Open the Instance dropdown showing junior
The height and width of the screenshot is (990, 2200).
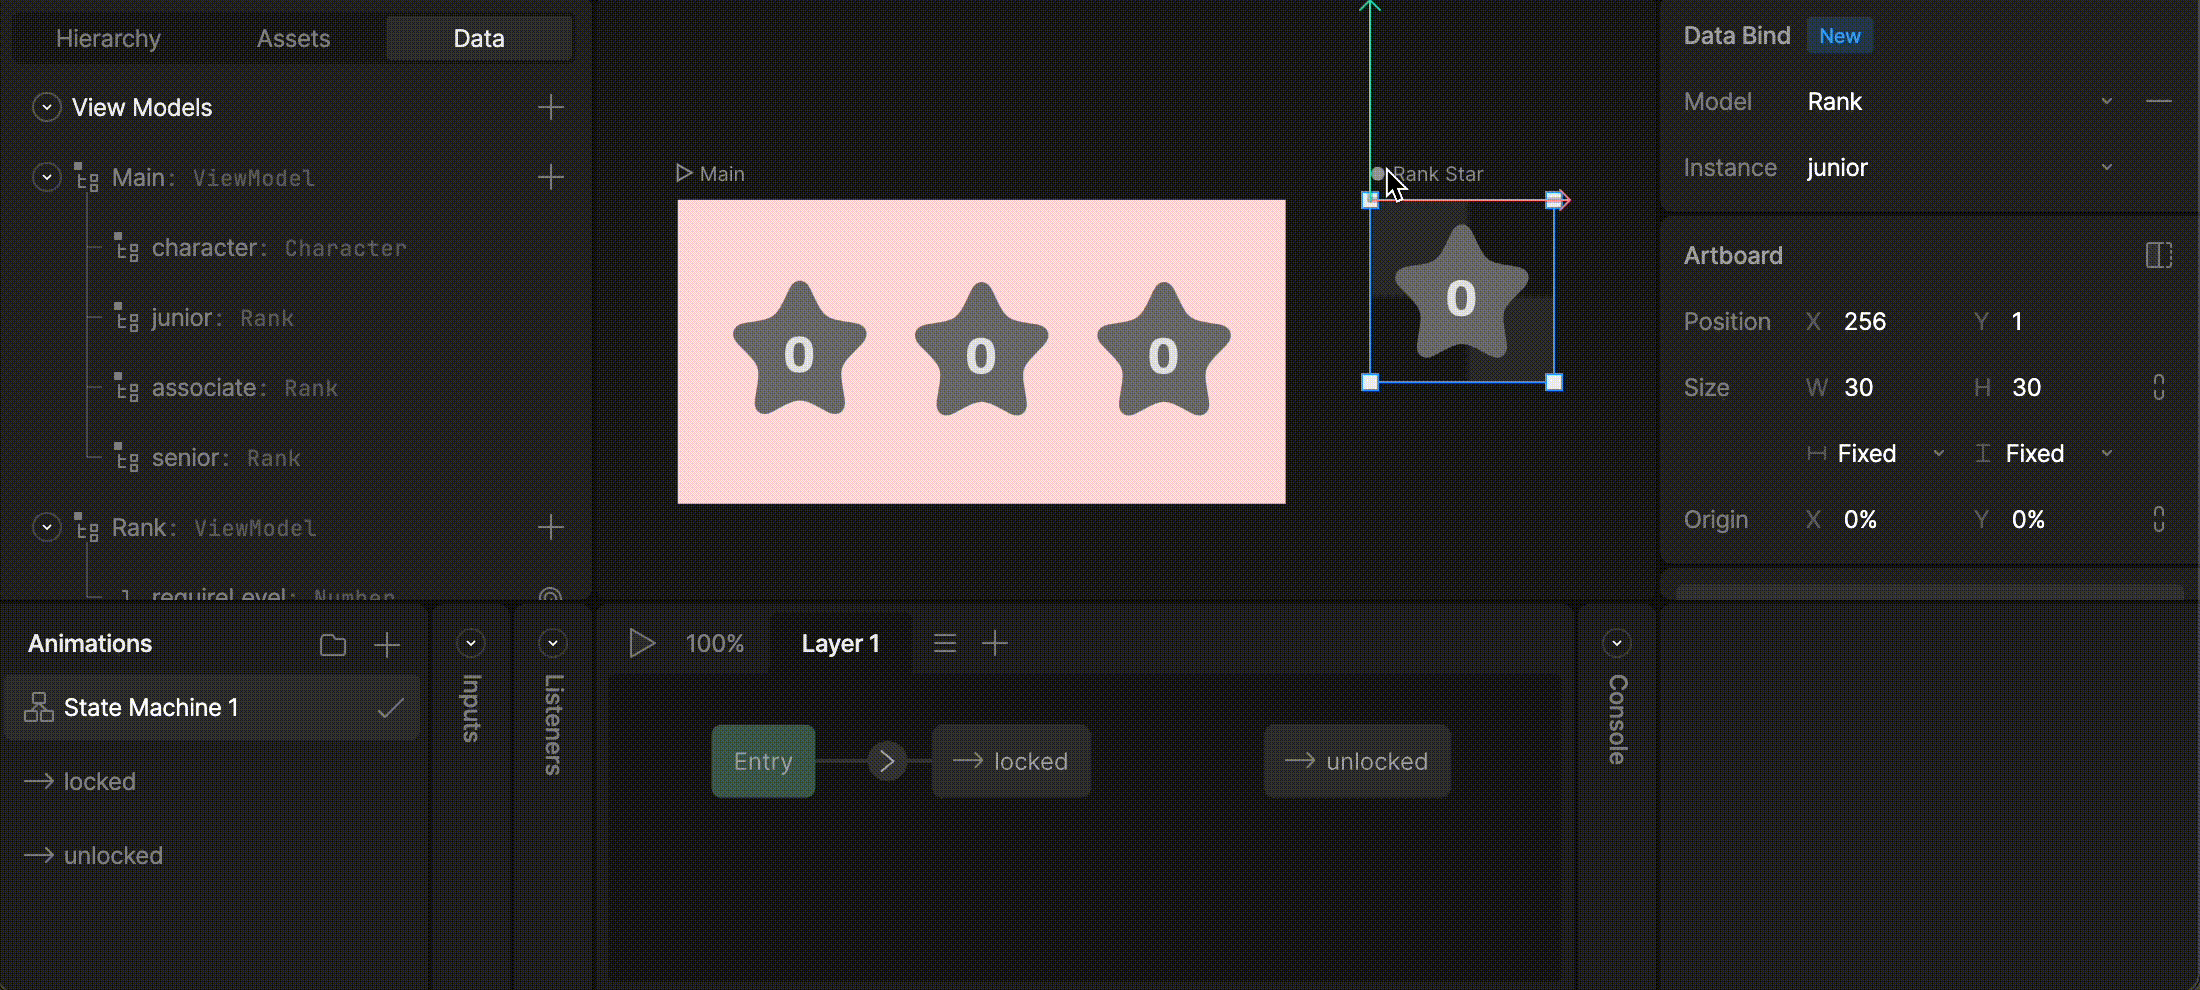[x=1960, y=167]
